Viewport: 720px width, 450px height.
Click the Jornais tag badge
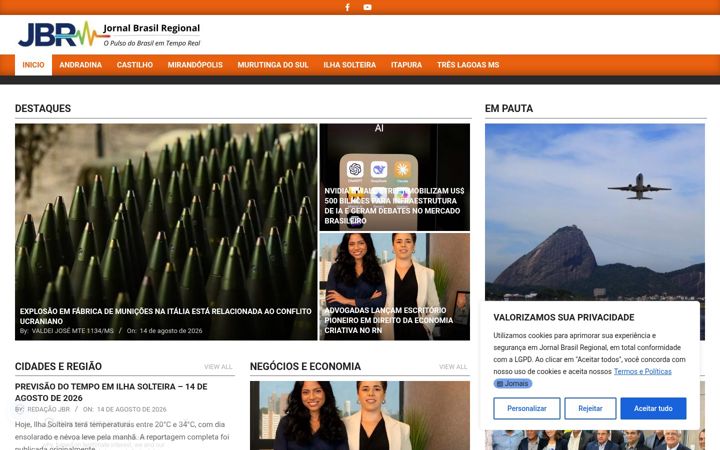click(512, 383)
